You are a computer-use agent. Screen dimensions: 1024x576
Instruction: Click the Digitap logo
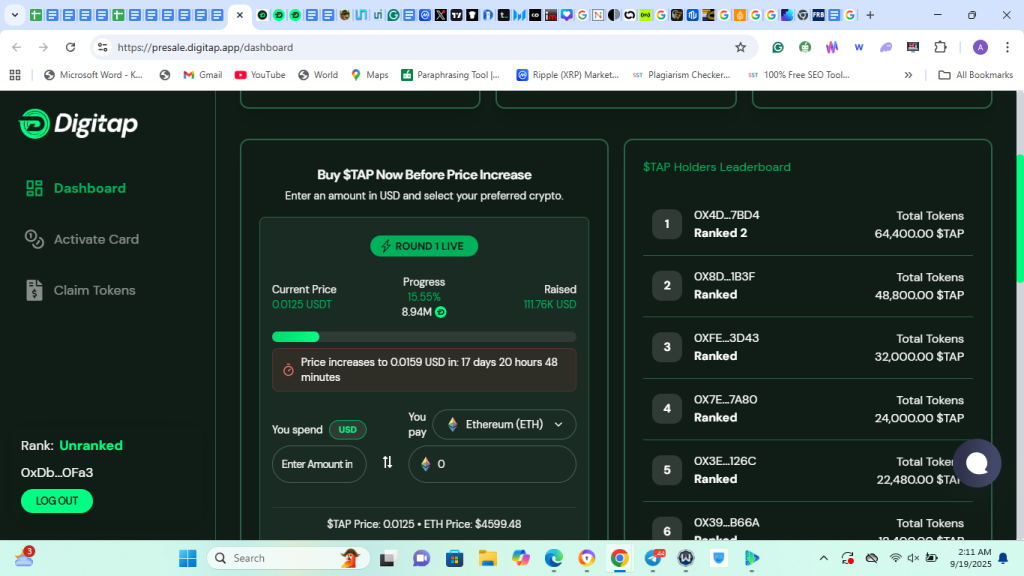point(78,124)
